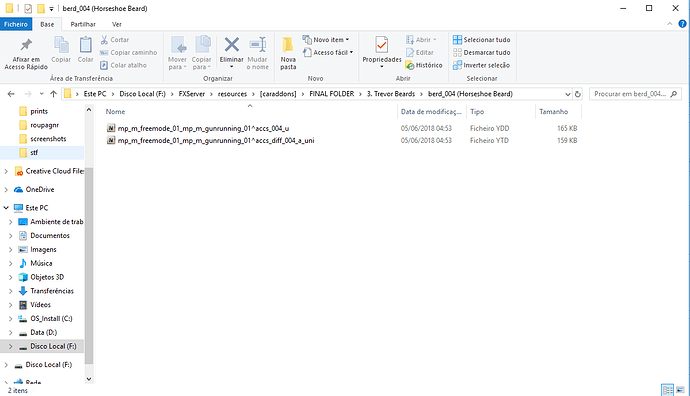This screenshot has width=690, height=396.
Task: Refresh the current folder view
Action: 577,94
